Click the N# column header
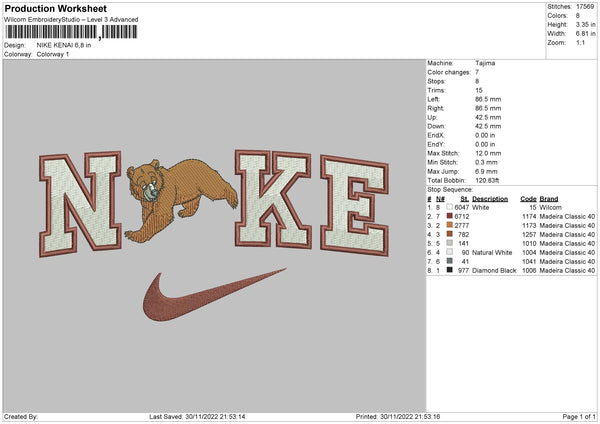 click(x=440, y=199)
